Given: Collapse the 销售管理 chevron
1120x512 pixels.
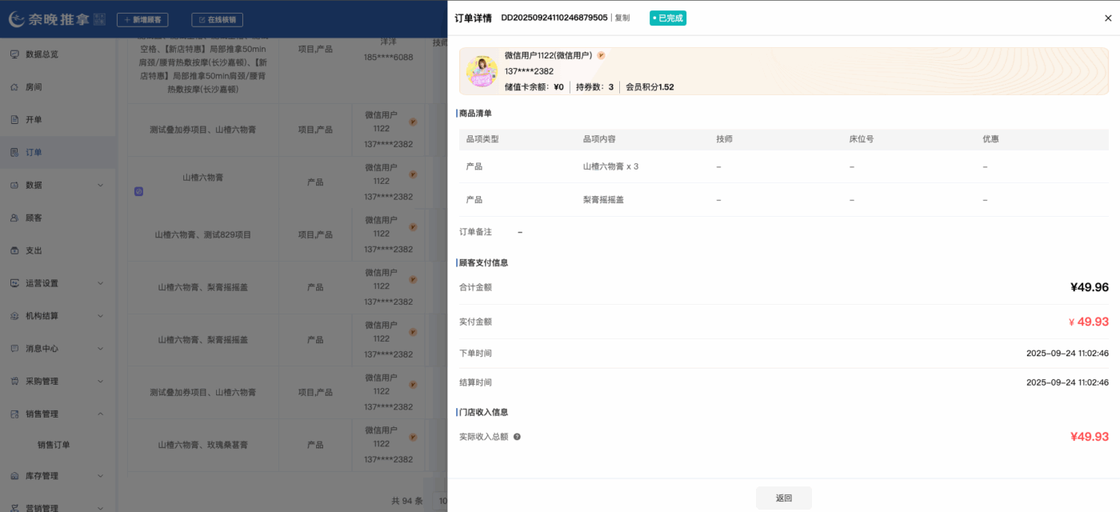Looking at the screenshot, I should click(100, 413).
